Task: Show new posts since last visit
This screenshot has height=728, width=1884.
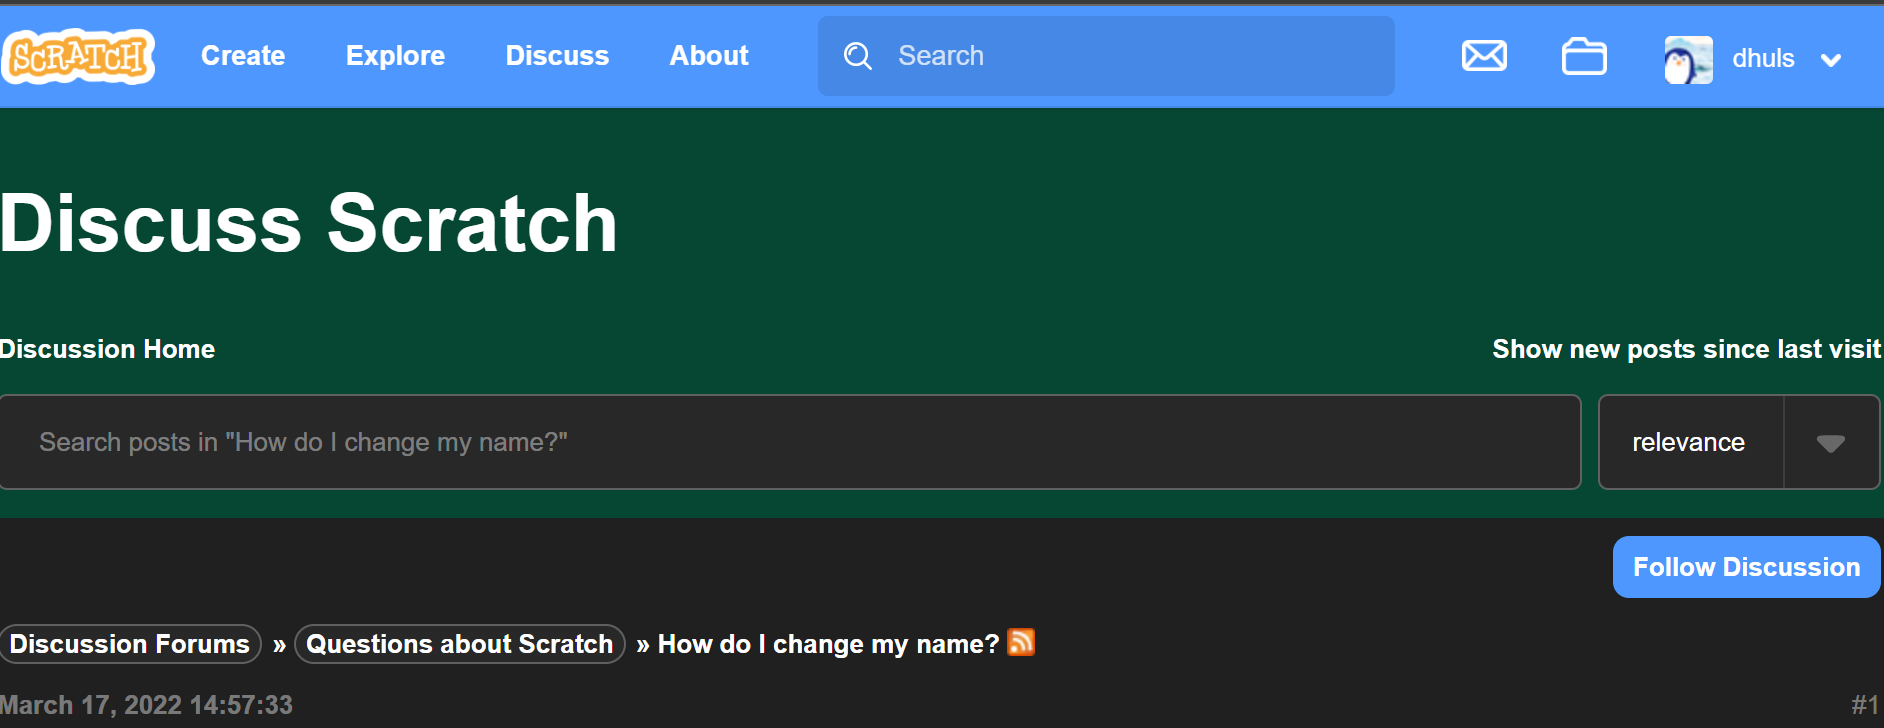Action: tap(1686, 348)
